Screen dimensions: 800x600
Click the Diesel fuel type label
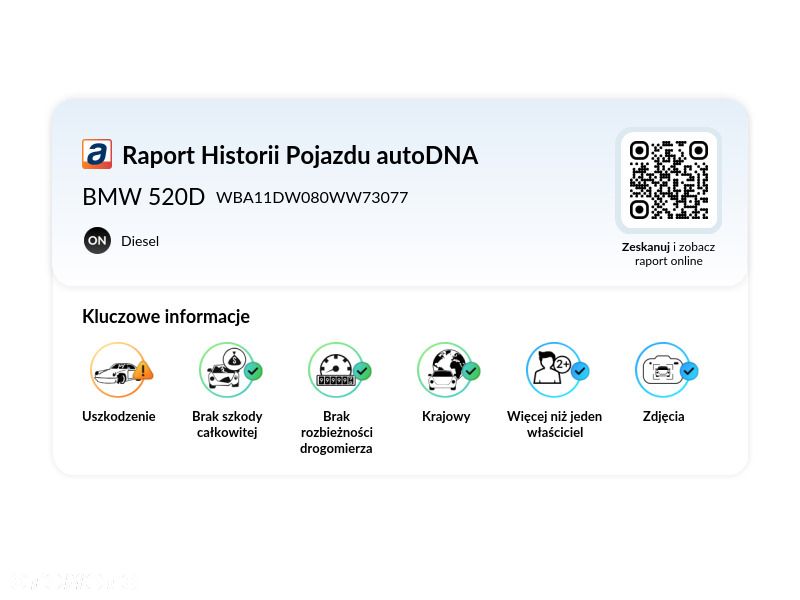coord(140,241)
